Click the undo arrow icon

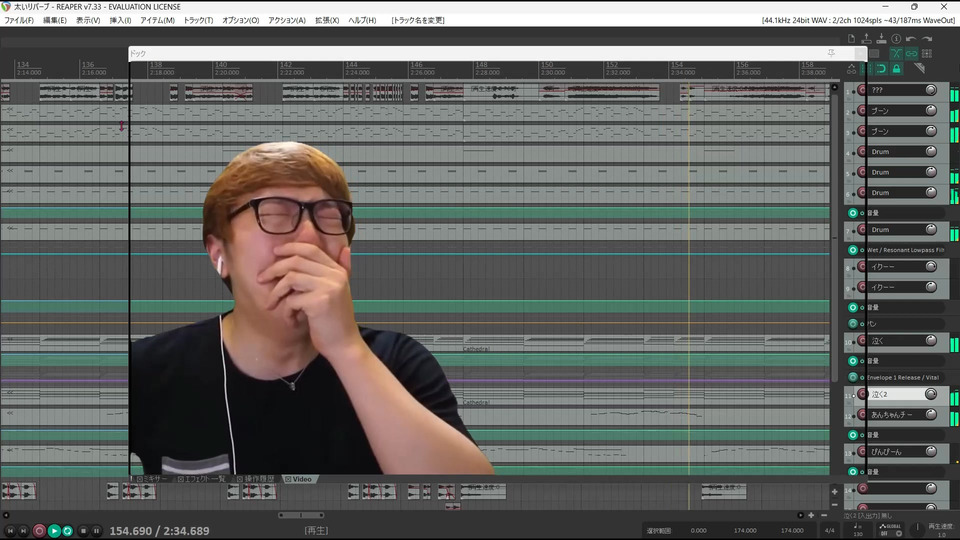[x=911, y=39]
